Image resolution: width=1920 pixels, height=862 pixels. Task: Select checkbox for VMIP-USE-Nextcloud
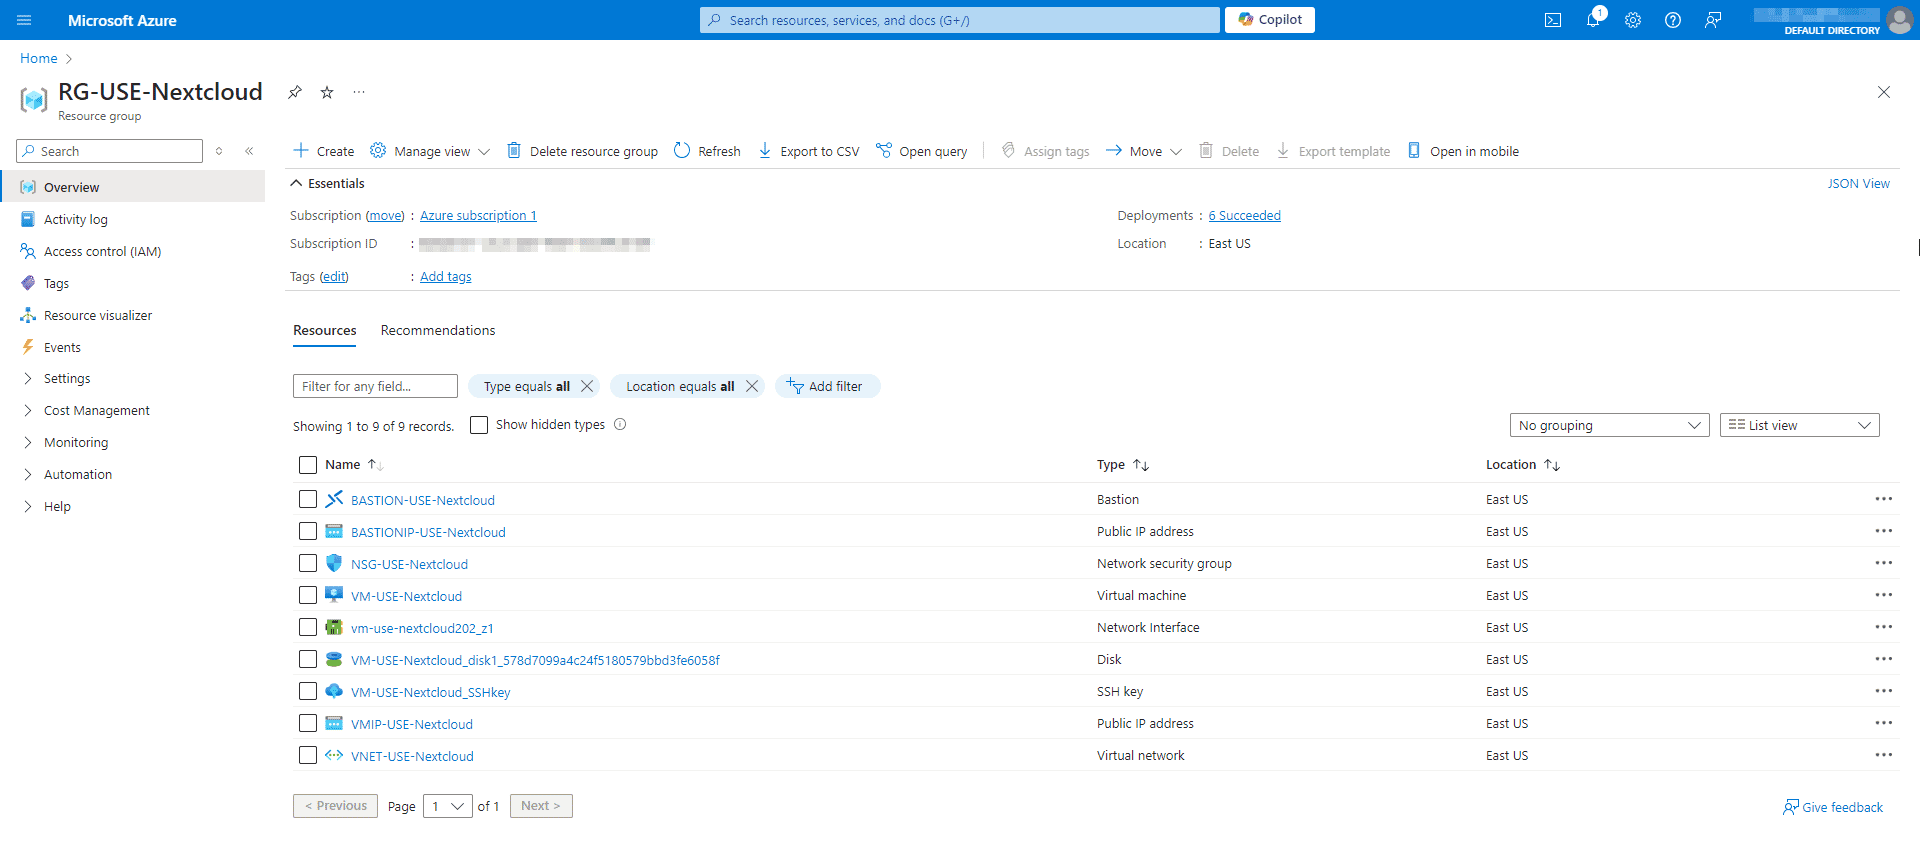(308, 723)
